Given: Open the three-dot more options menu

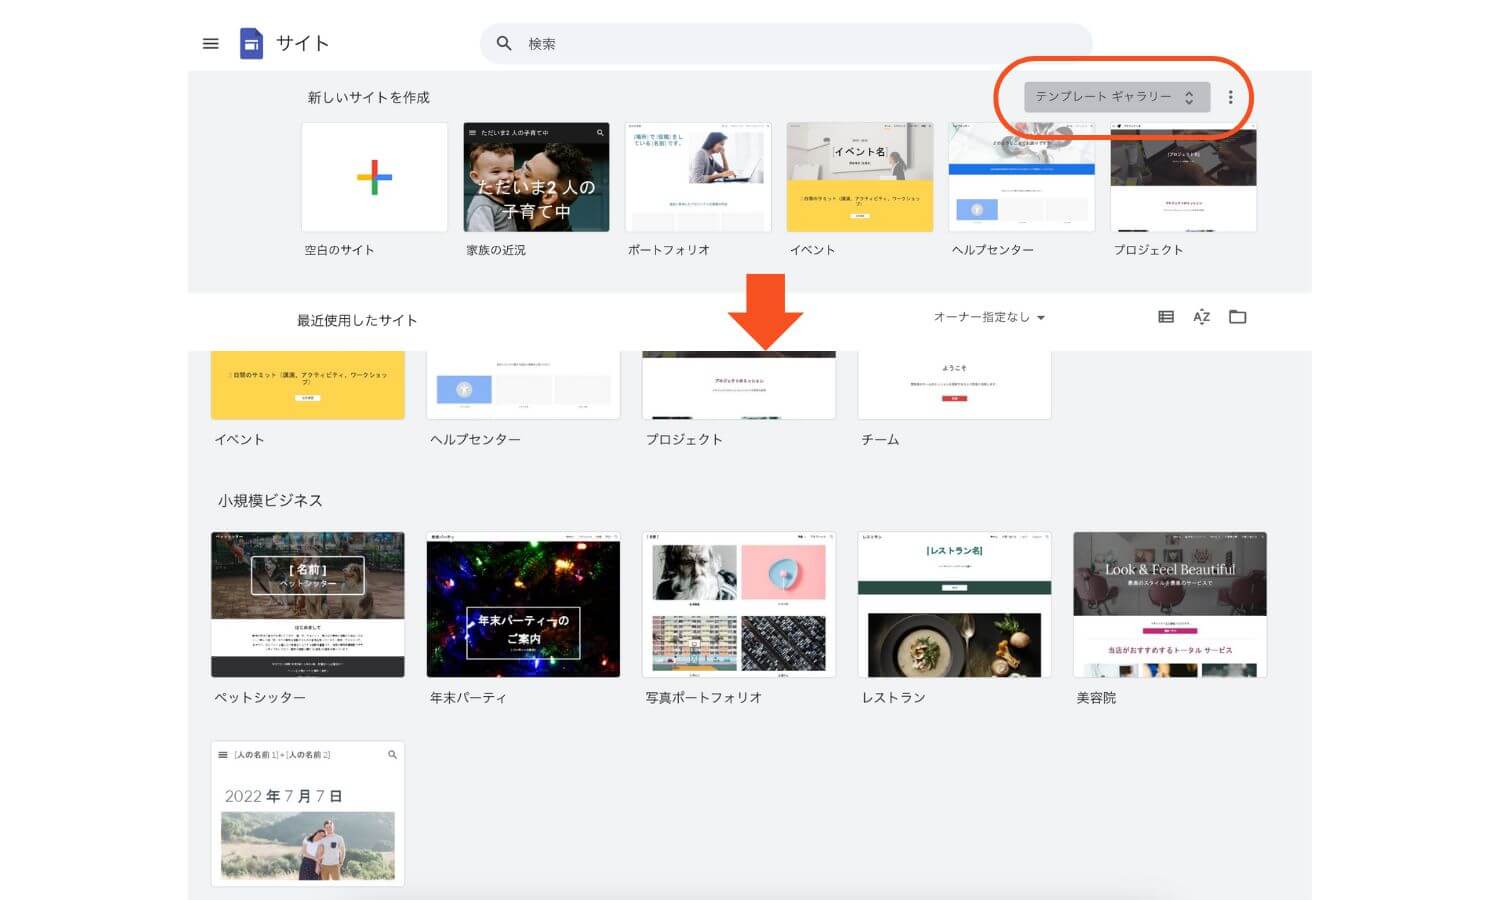Looking at the screenshot, I should (x=1230, y=97).
